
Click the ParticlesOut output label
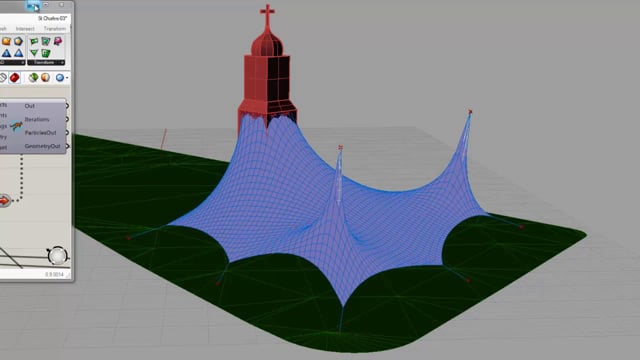[x=40, y=133]
